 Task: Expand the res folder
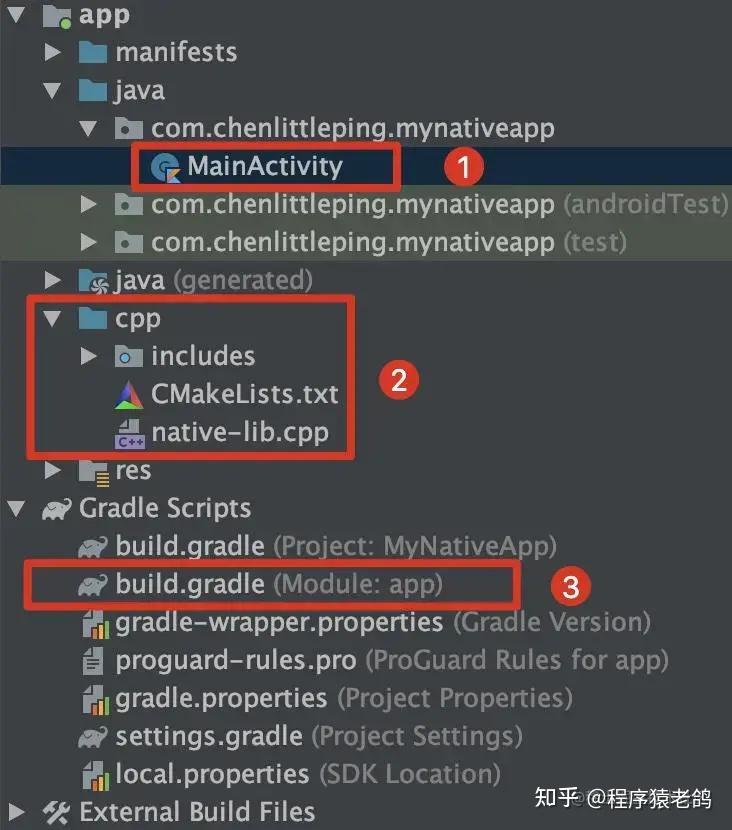pyautogui.click(x=53, y=470)
